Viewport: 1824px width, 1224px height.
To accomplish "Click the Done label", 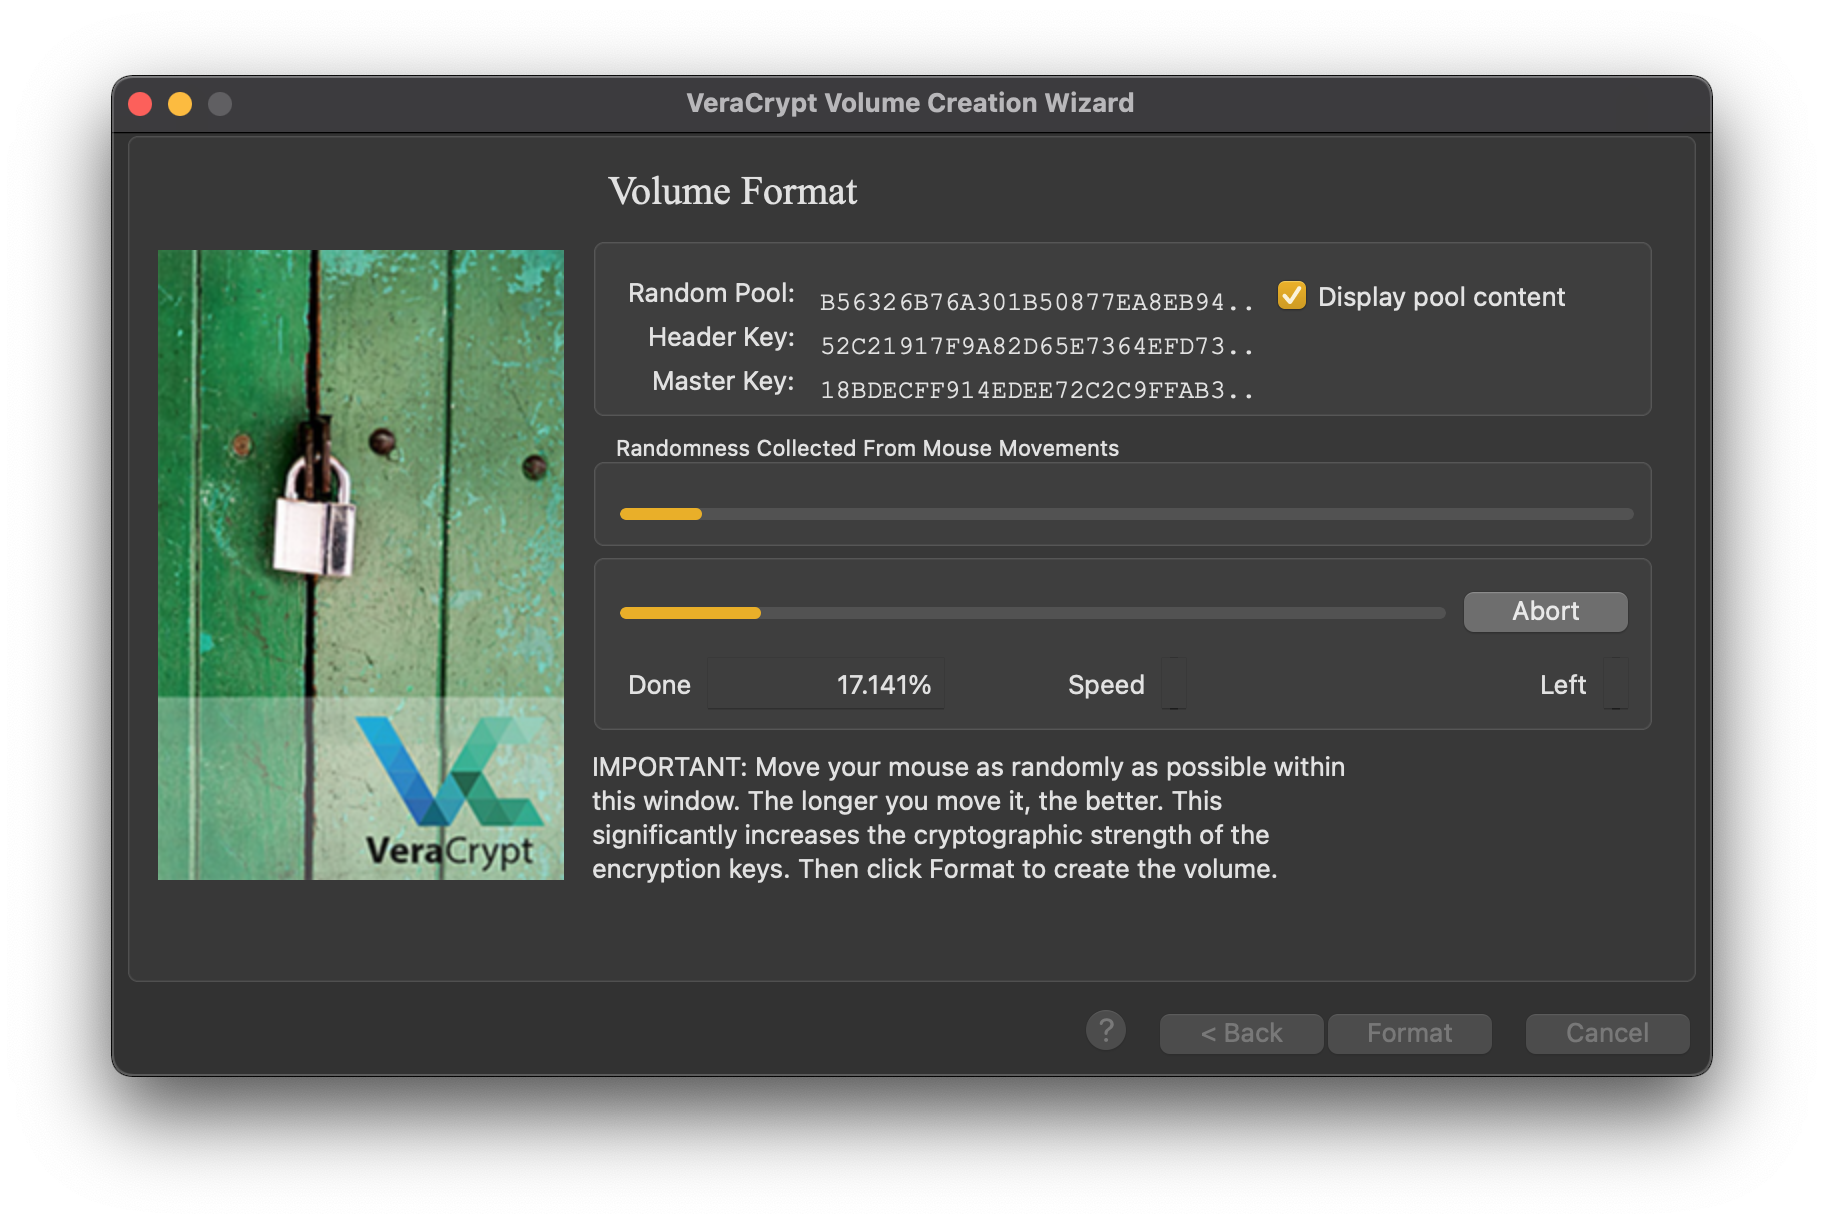I will [x=659, y=685].
